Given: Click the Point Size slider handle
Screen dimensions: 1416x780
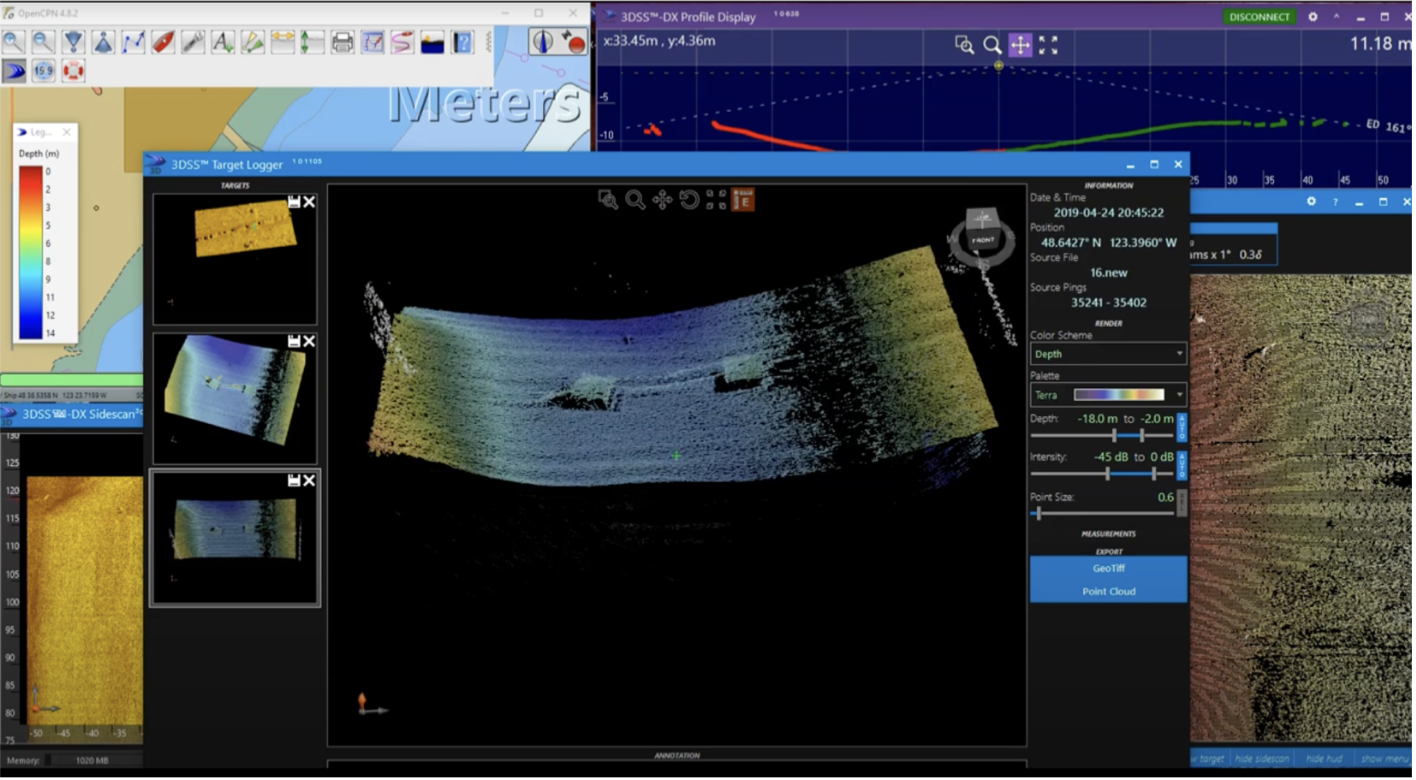Looking at the screenshot, I should point(1039,514).
